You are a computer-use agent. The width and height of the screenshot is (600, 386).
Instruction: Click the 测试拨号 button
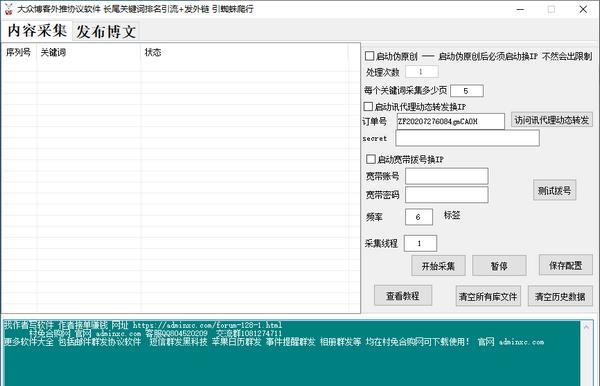point(554,190)
